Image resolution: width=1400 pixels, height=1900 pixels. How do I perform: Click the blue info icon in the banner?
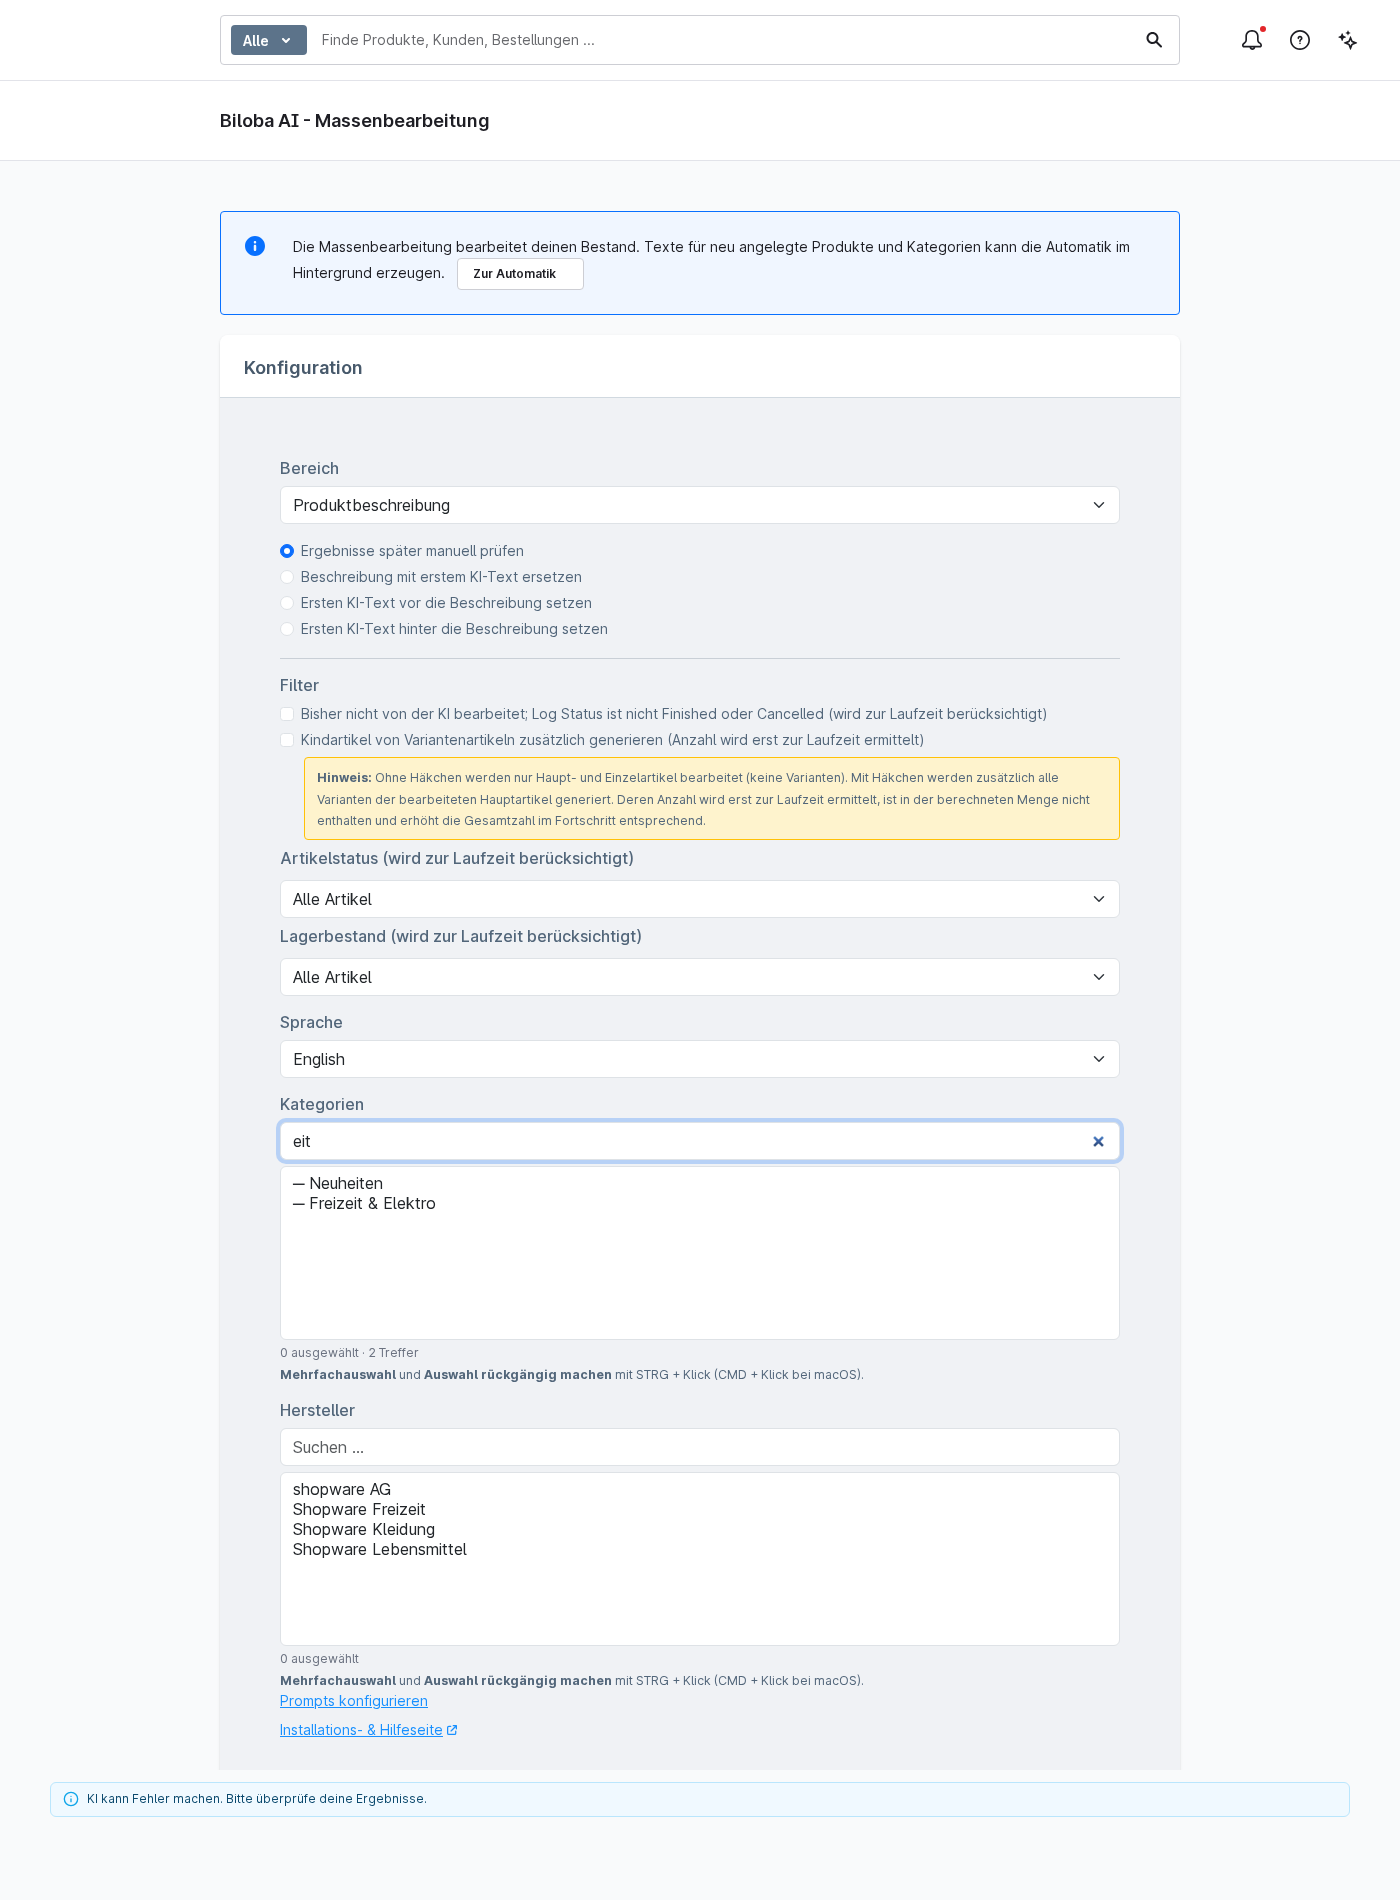click(255, 246)
